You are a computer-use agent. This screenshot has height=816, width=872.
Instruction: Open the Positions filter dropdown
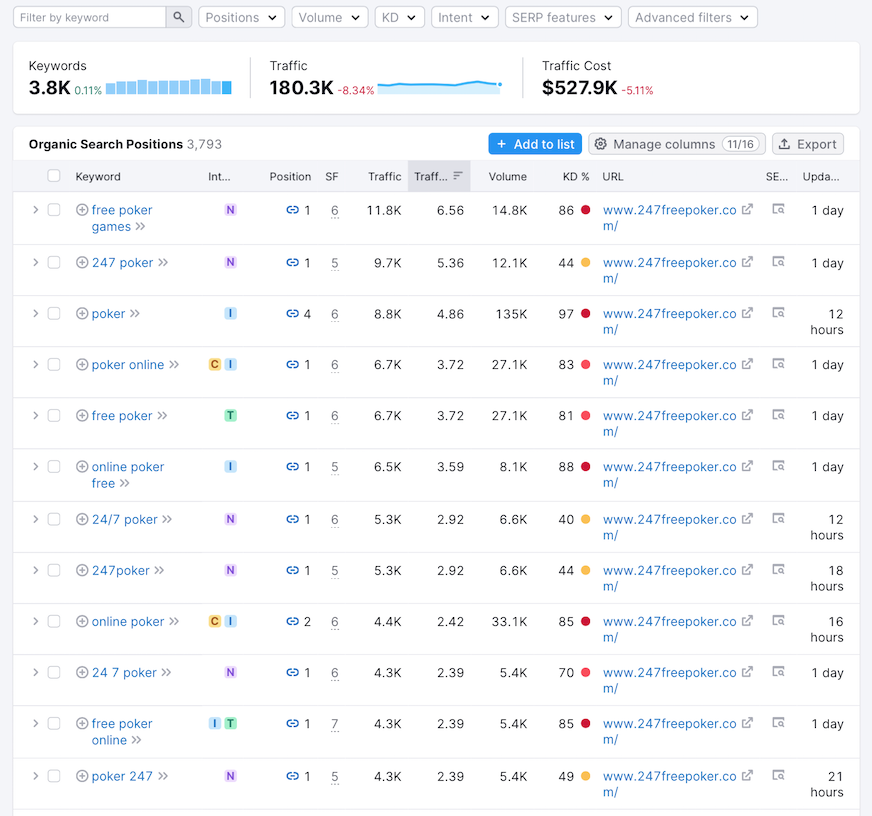pos(241,17)
